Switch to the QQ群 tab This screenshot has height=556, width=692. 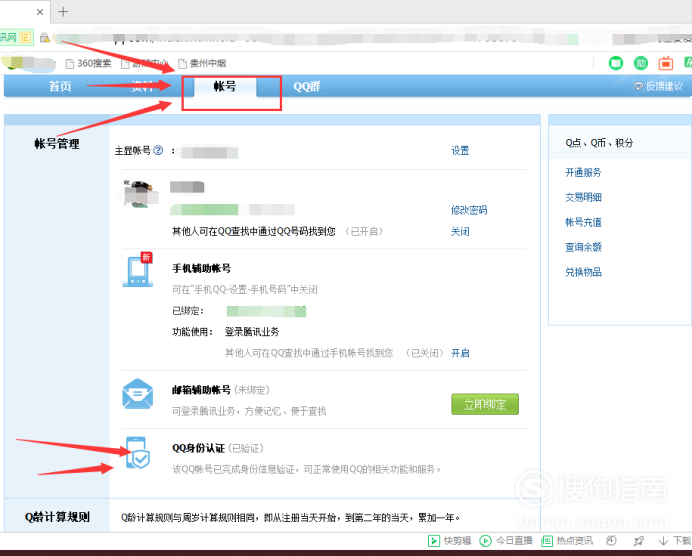(306, 87)
